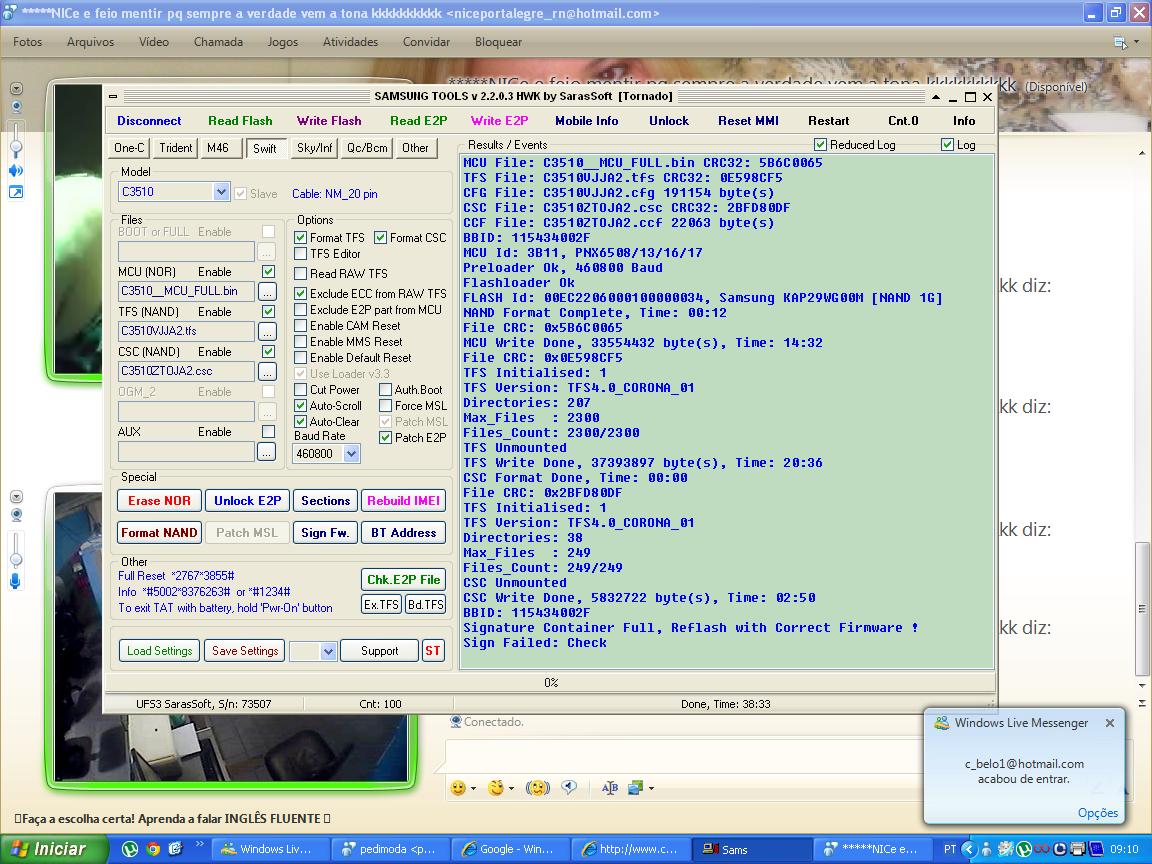Send a nudge with the shaking smiley icon
Viewport: 1152px width, 864px height.
pyautogui.click(x=538, y=788)
